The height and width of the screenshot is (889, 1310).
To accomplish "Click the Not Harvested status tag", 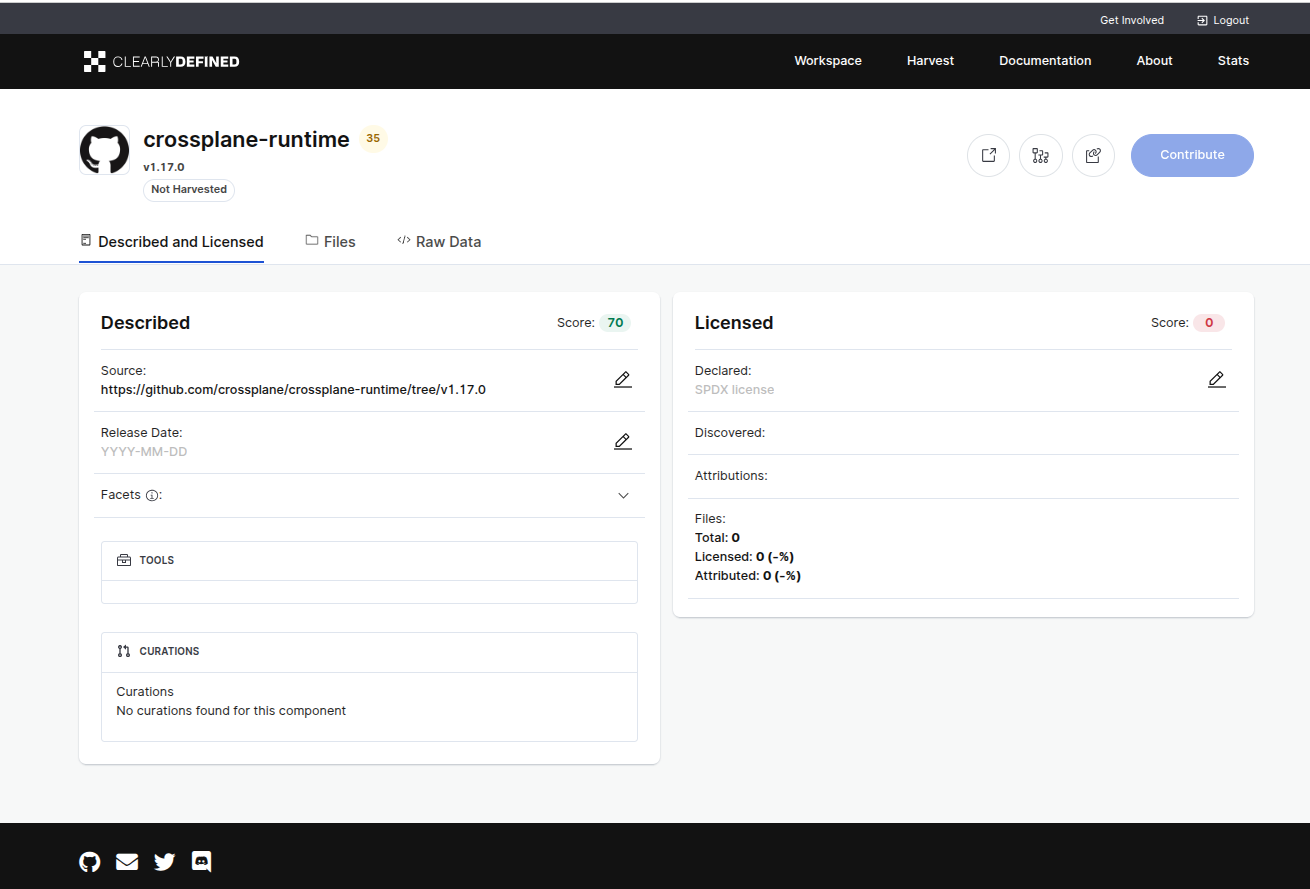I will point(189,189).
